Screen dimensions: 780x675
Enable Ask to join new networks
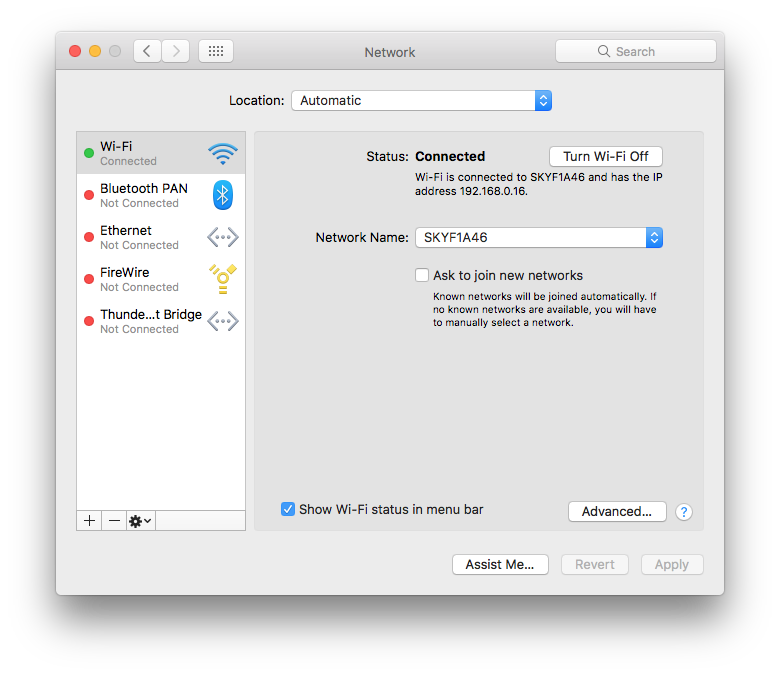(x=422, y=275)
